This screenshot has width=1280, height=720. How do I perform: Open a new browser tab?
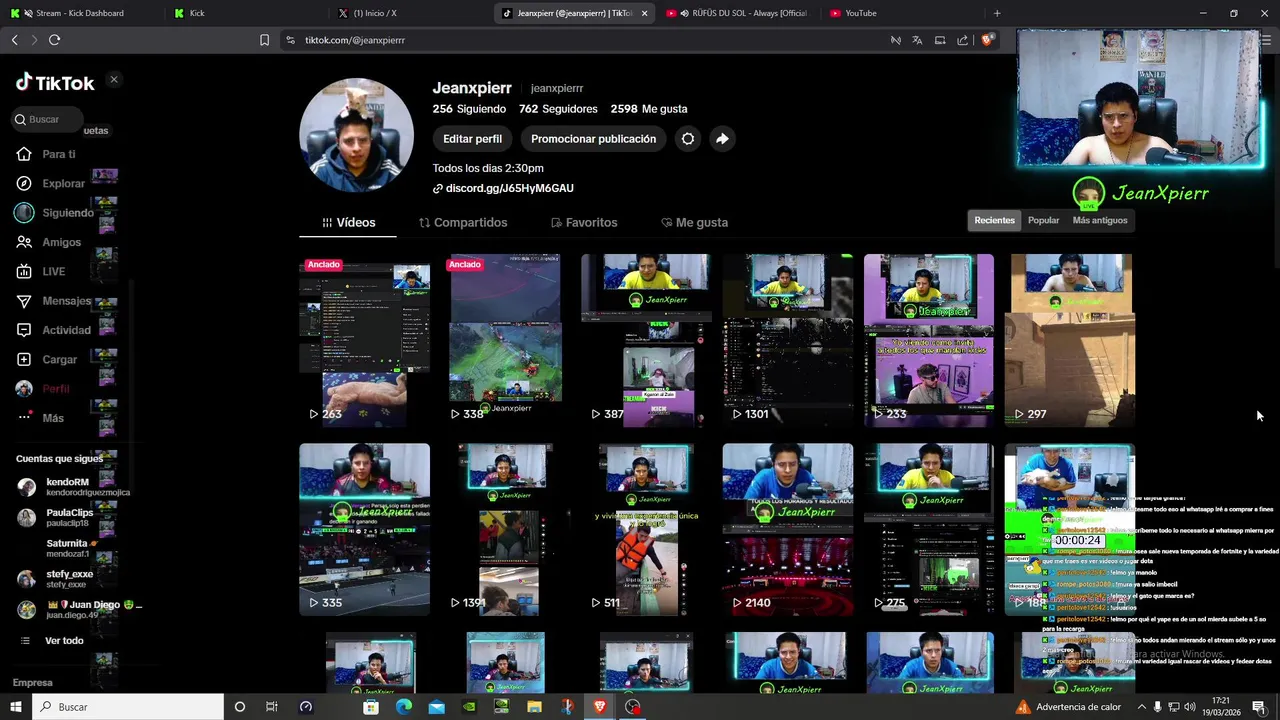(997, 13)
